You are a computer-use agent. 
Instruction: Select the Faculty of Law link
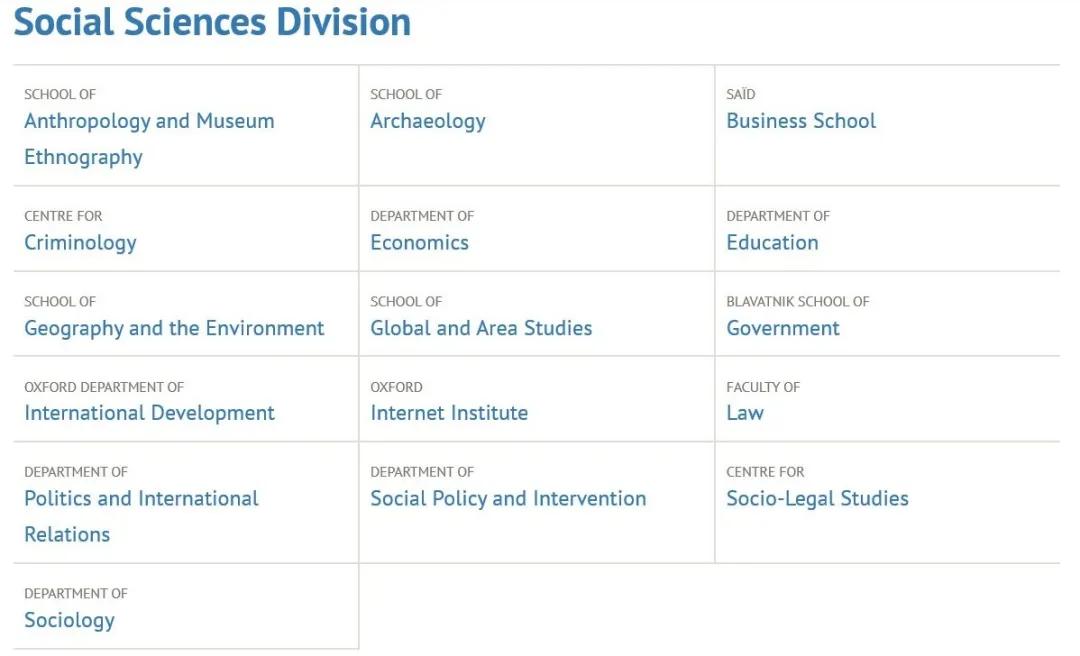click(x=745, y=414)
